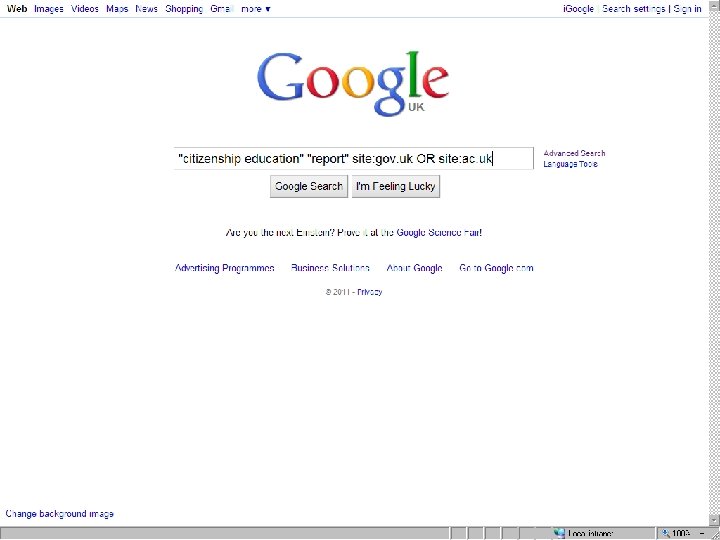
Task: Open Gmail from the top navigation
Action: [x=222, y=9]
